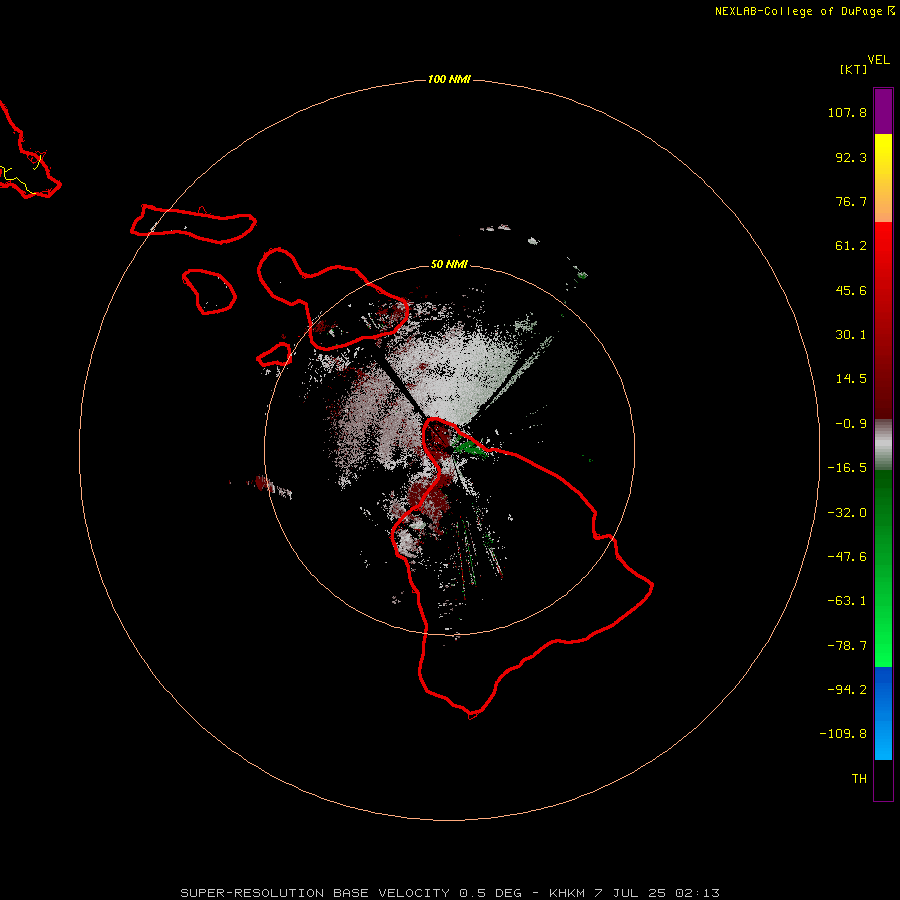Click the 14.5 velocity scale value

851,379
